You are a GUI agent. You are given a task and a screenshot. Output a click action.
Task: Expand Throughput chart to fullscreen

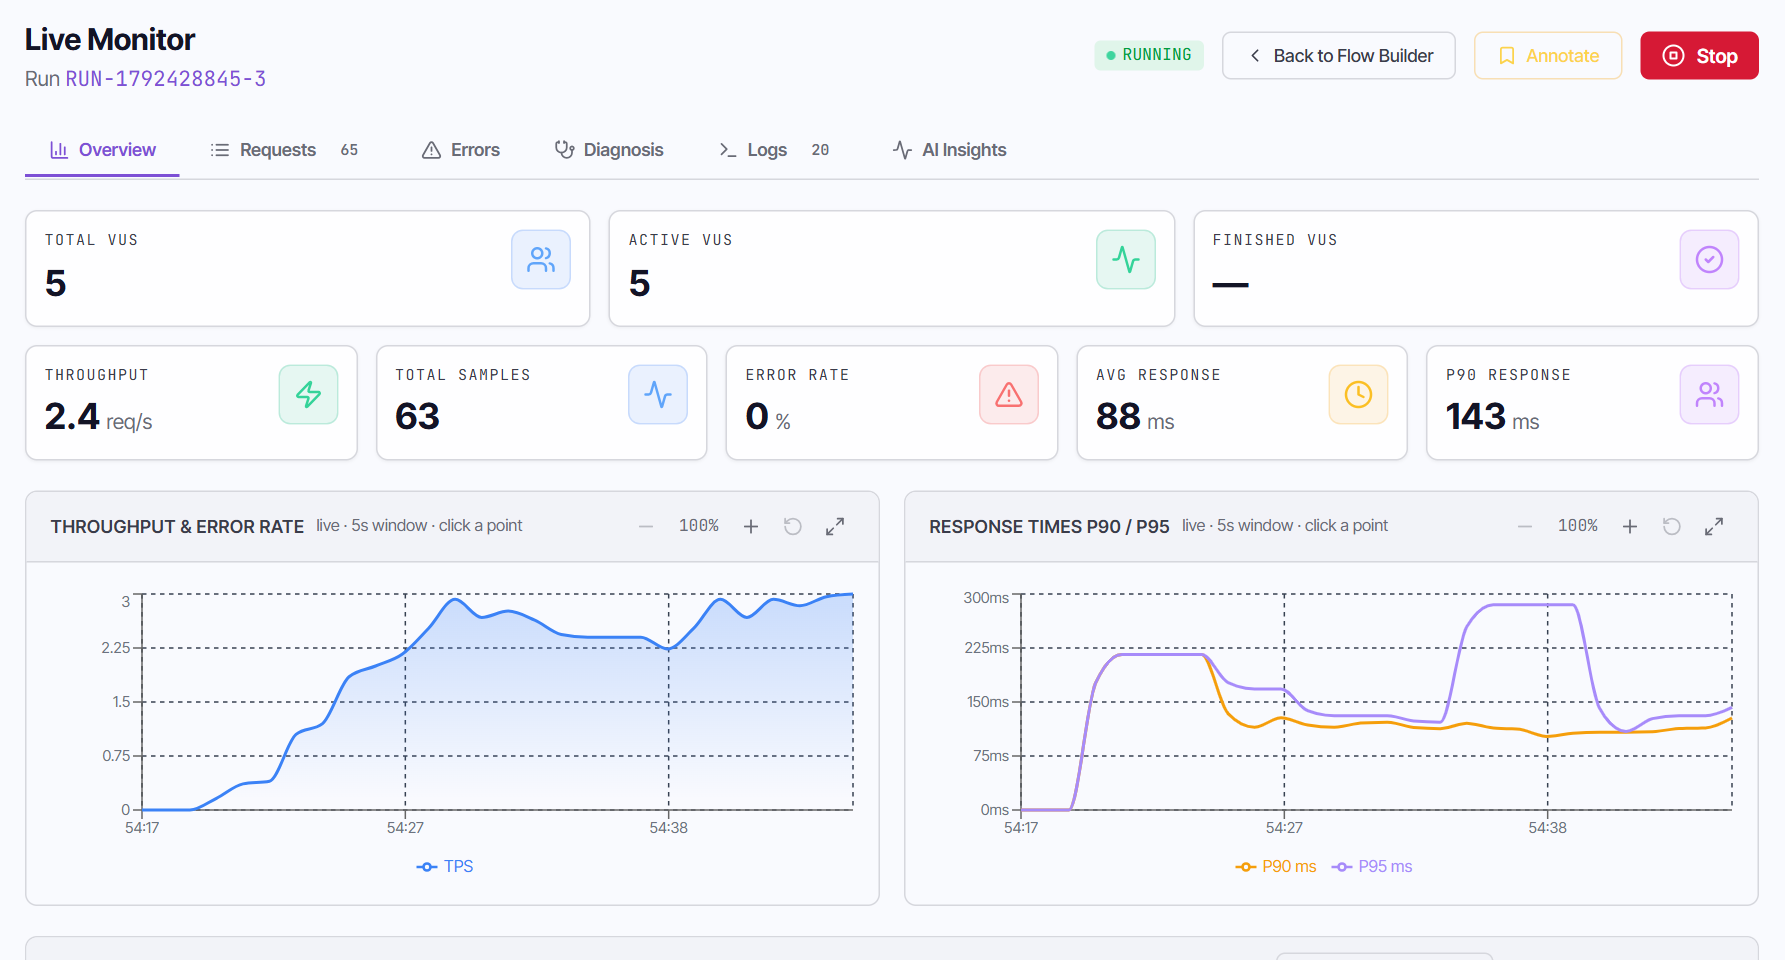(x=835, y=526)
